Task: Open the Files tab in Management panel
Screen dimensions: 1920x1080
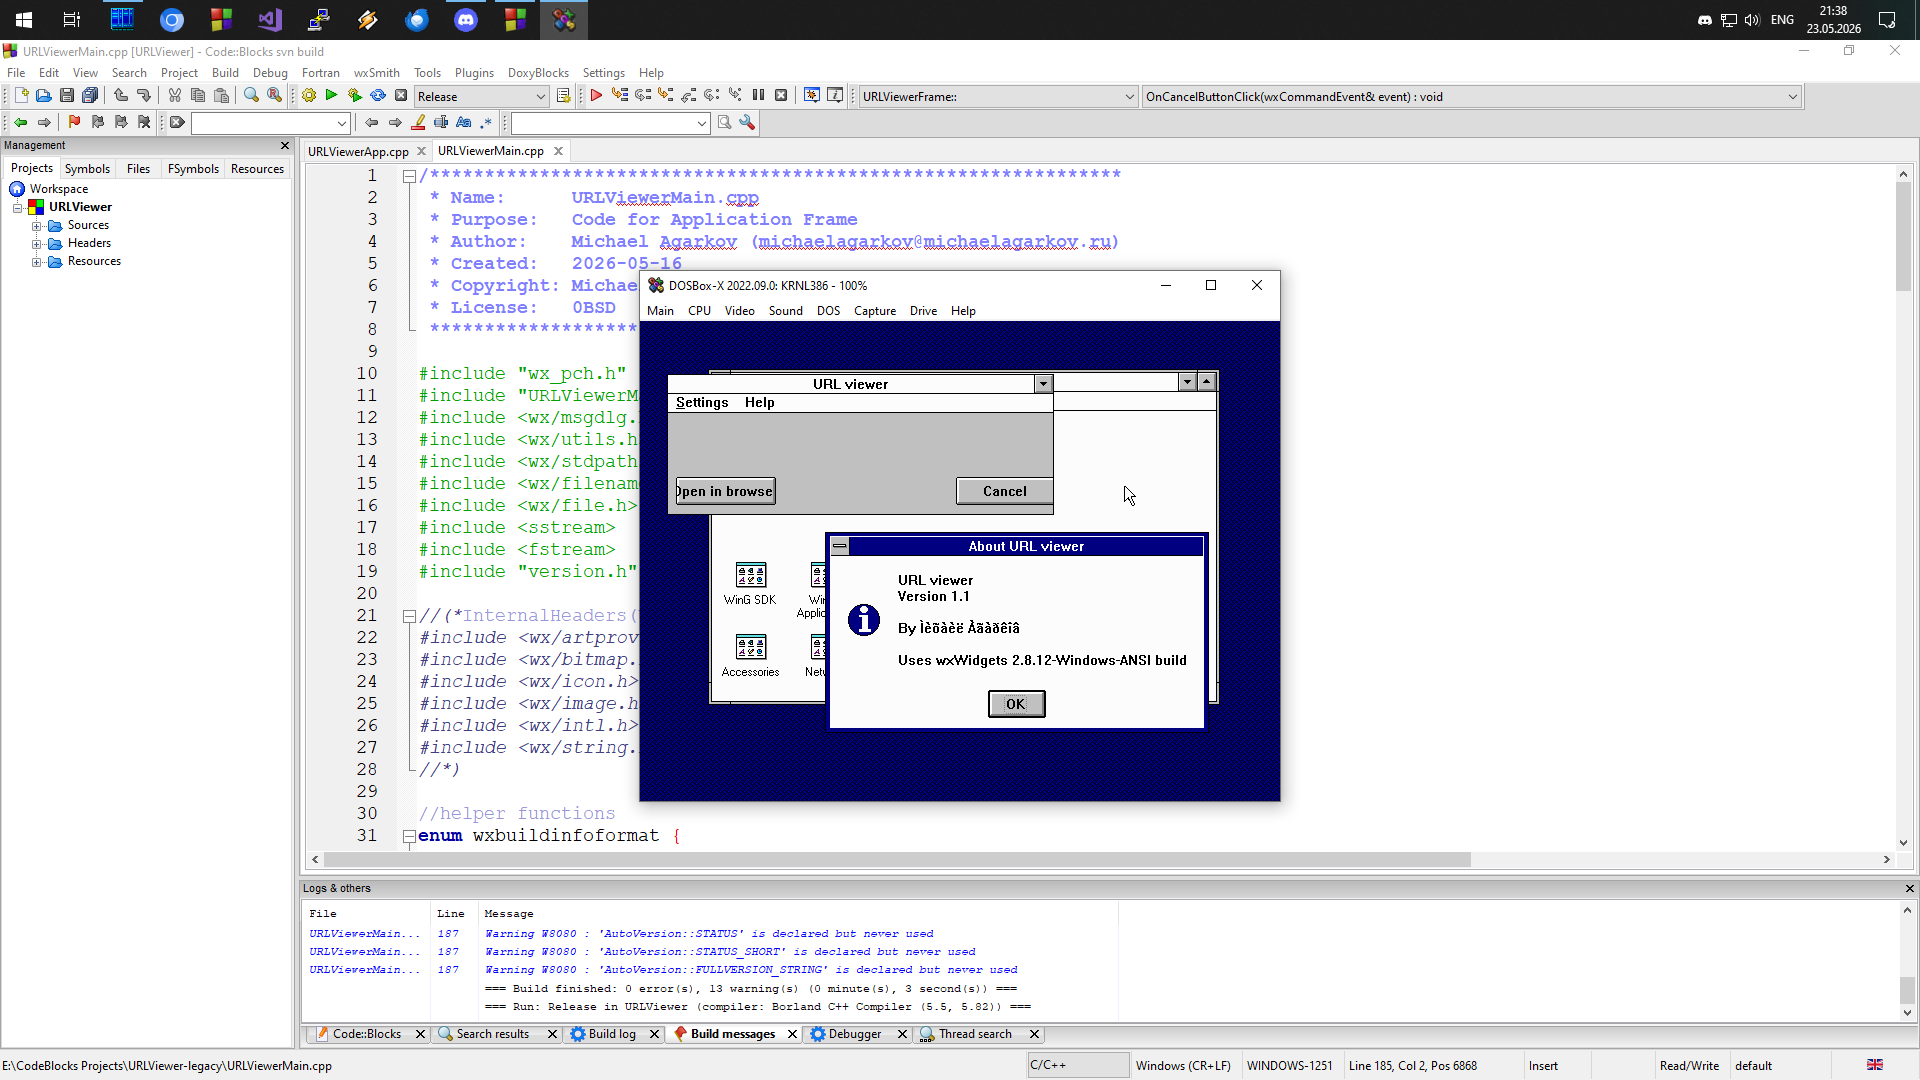Action: coord(138,169)
